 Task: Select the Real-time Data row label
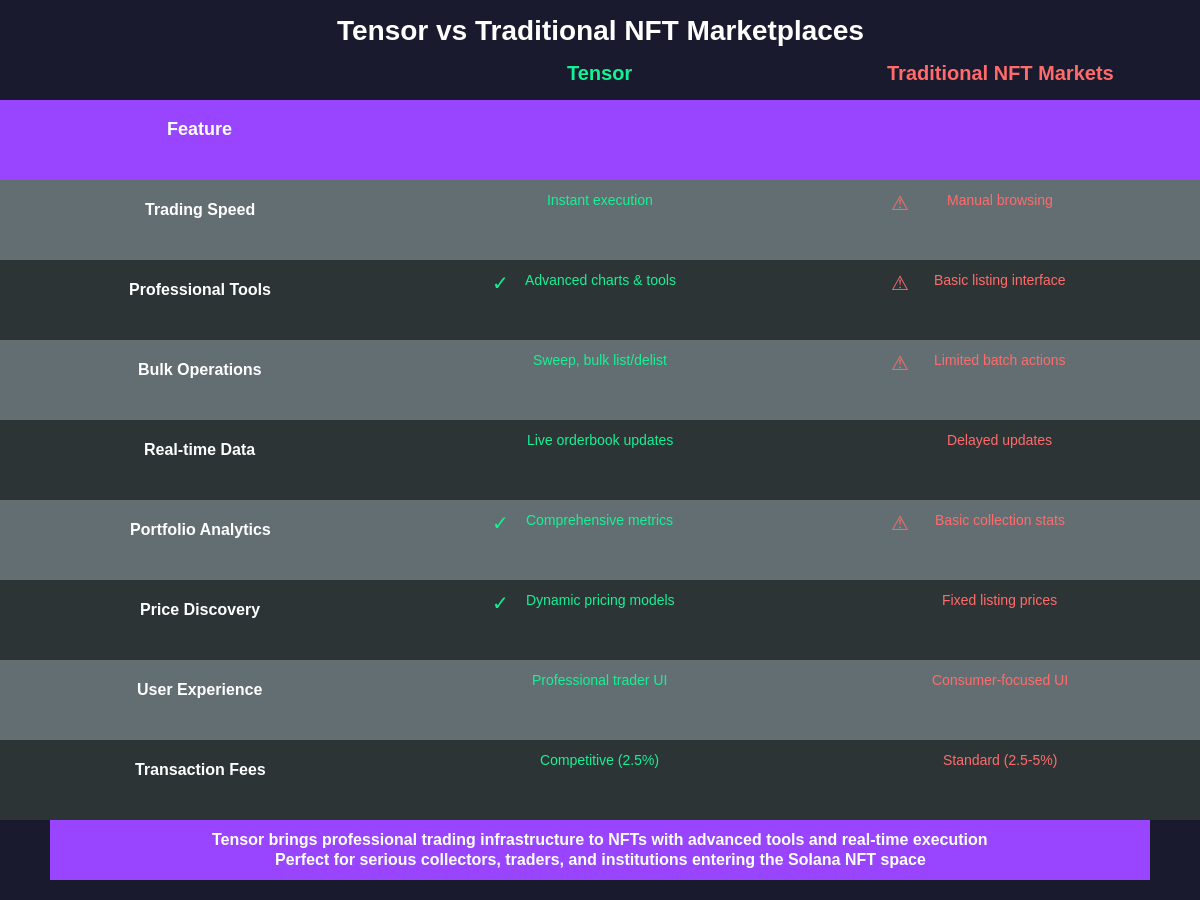[x=200, y=450]
